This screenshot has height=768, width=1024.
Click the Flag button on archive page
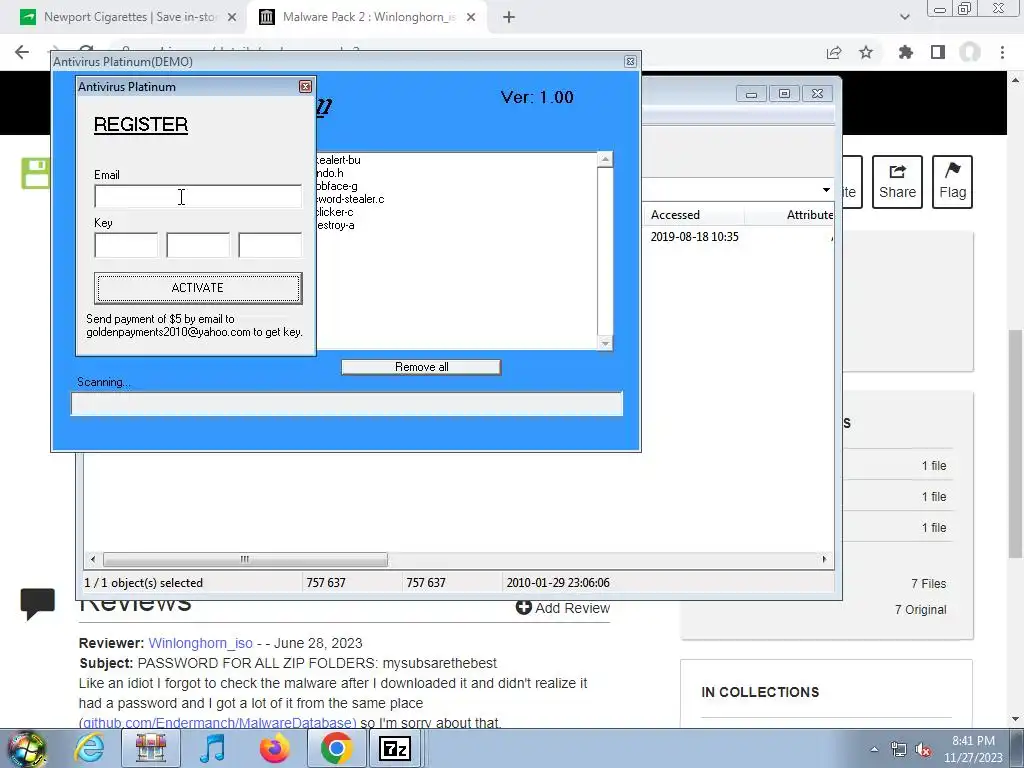952,182
